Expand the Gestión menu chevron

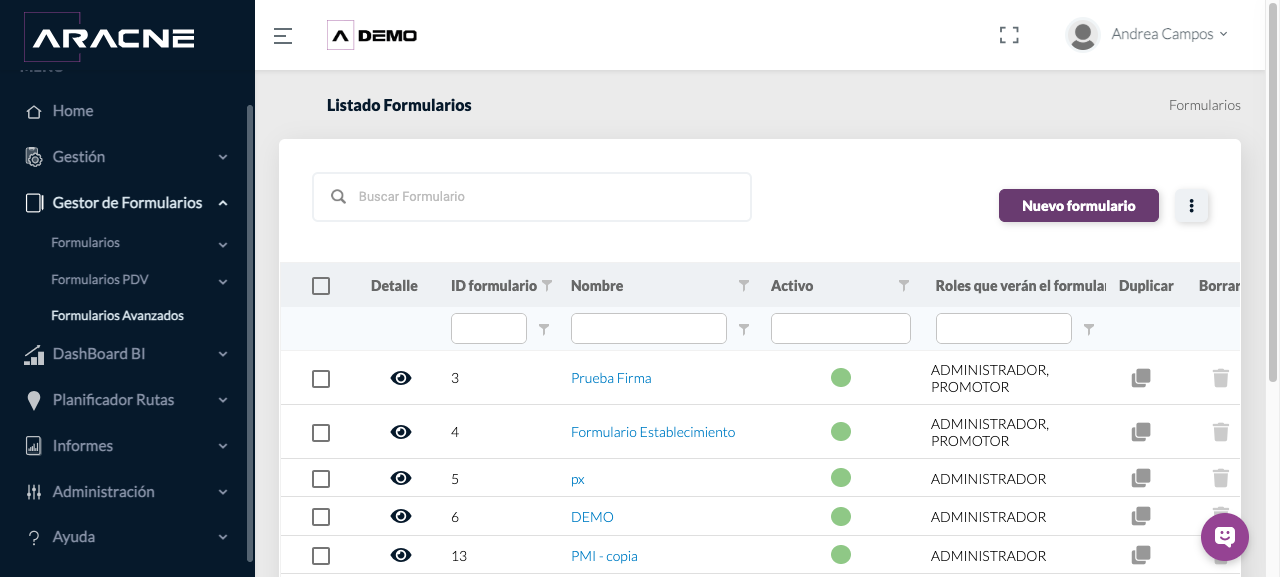[223, 158]
